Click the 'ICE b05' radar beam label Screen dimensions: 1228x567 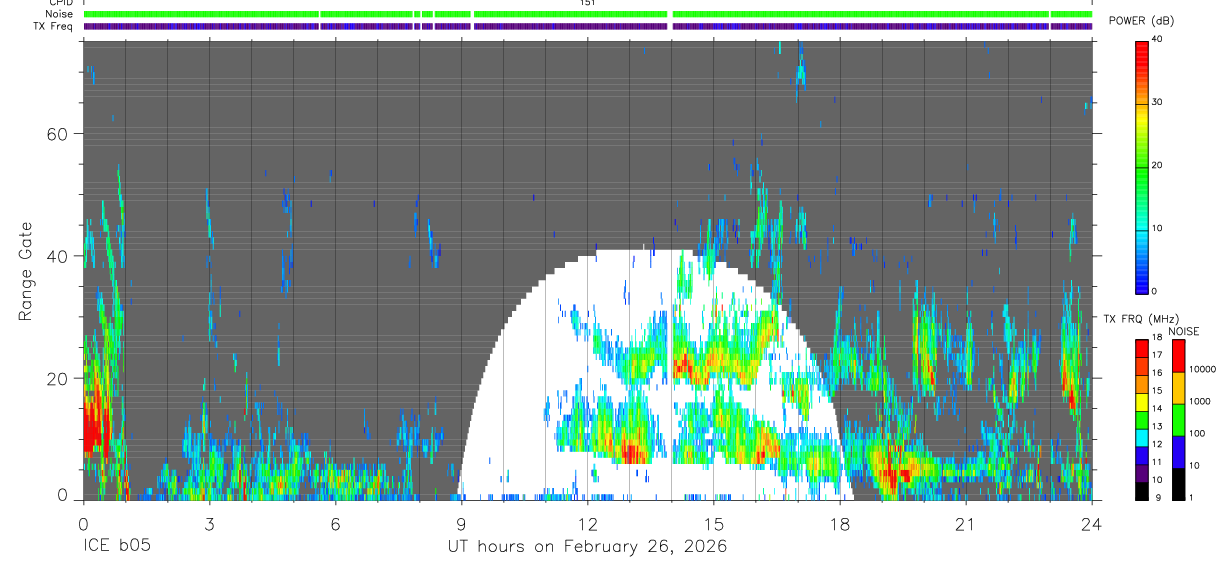115,547
